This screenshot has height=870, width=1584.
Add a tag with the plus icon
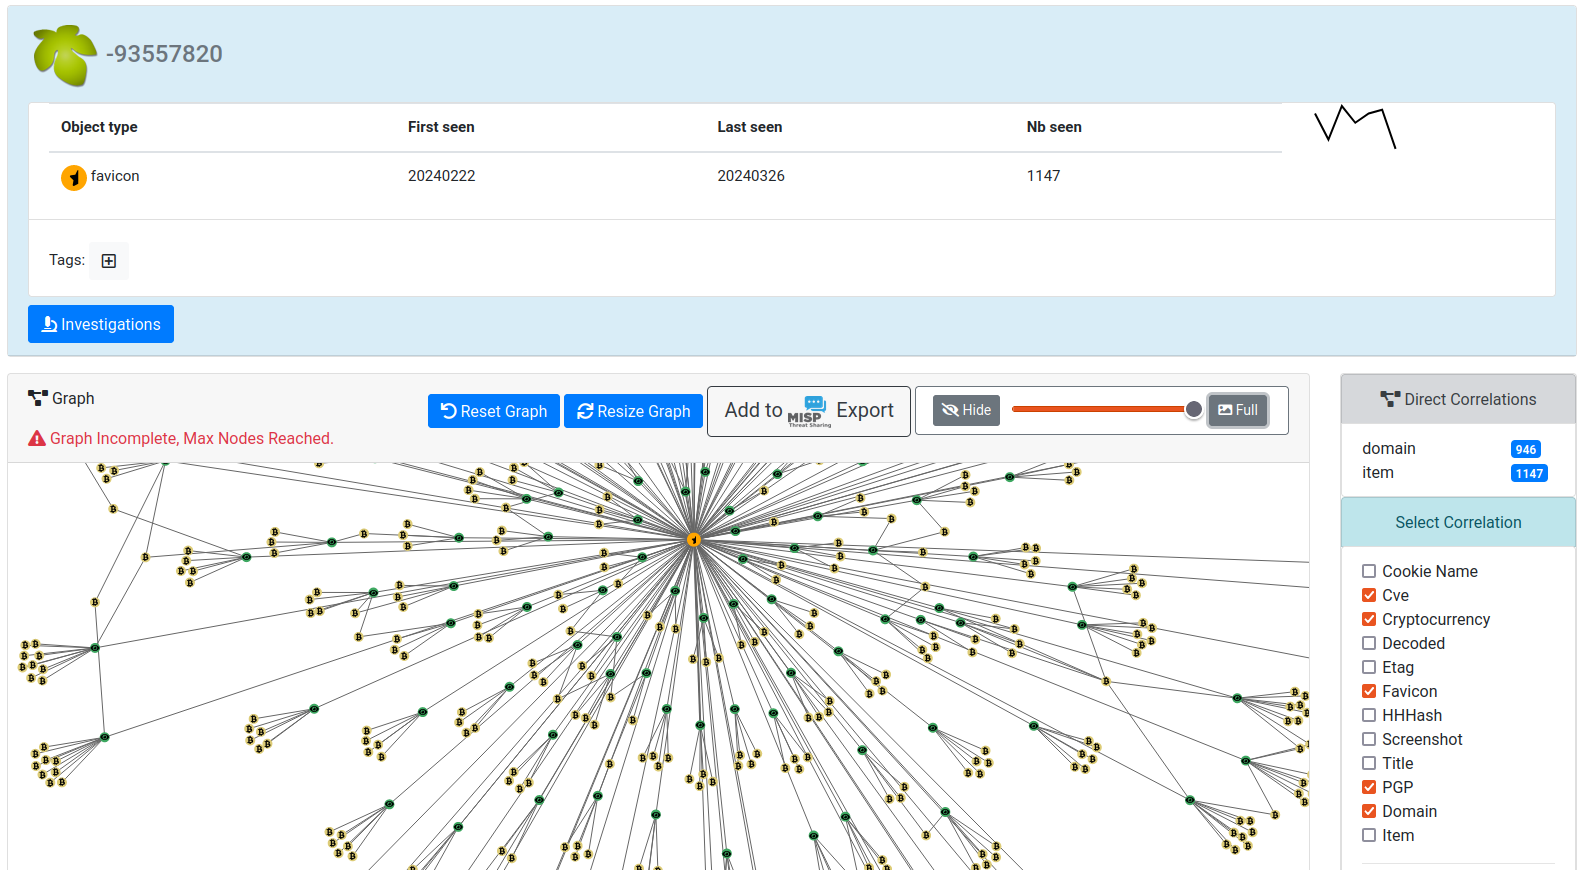point(109,261)
